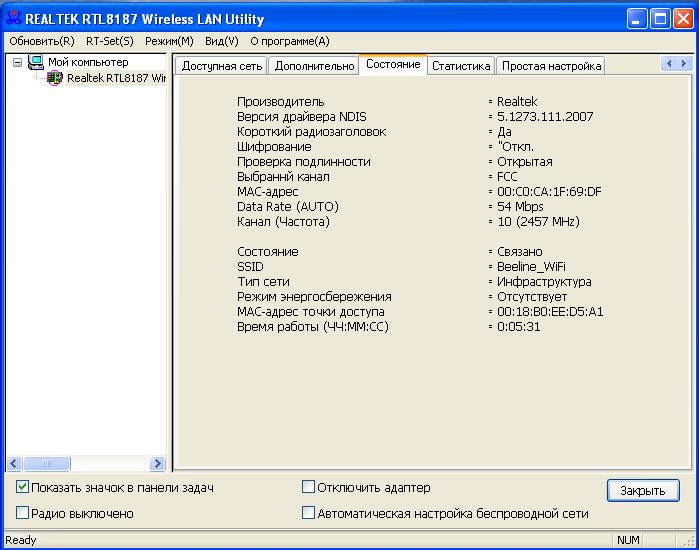This screenshot has height=550, width=699.
Task: Enable Автоматическая настройка беспроводной сети
Action: 308,513
